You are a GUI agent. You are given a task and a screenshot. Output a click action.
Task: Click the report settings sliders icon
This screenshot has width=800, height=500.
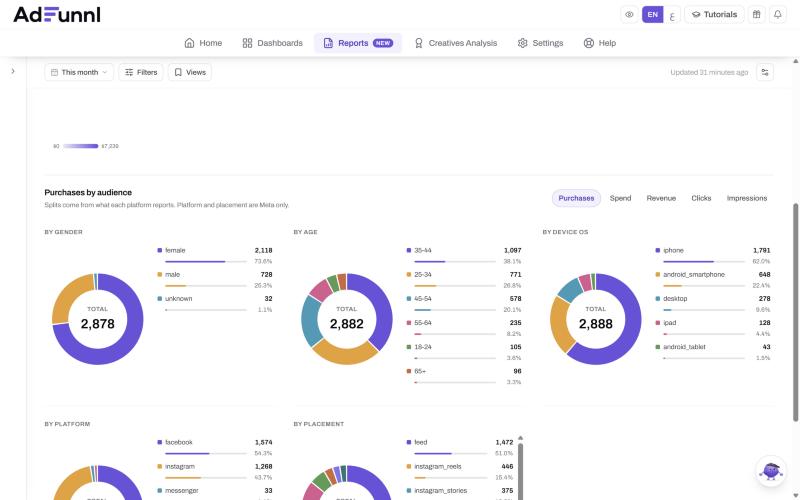point(765,72)
